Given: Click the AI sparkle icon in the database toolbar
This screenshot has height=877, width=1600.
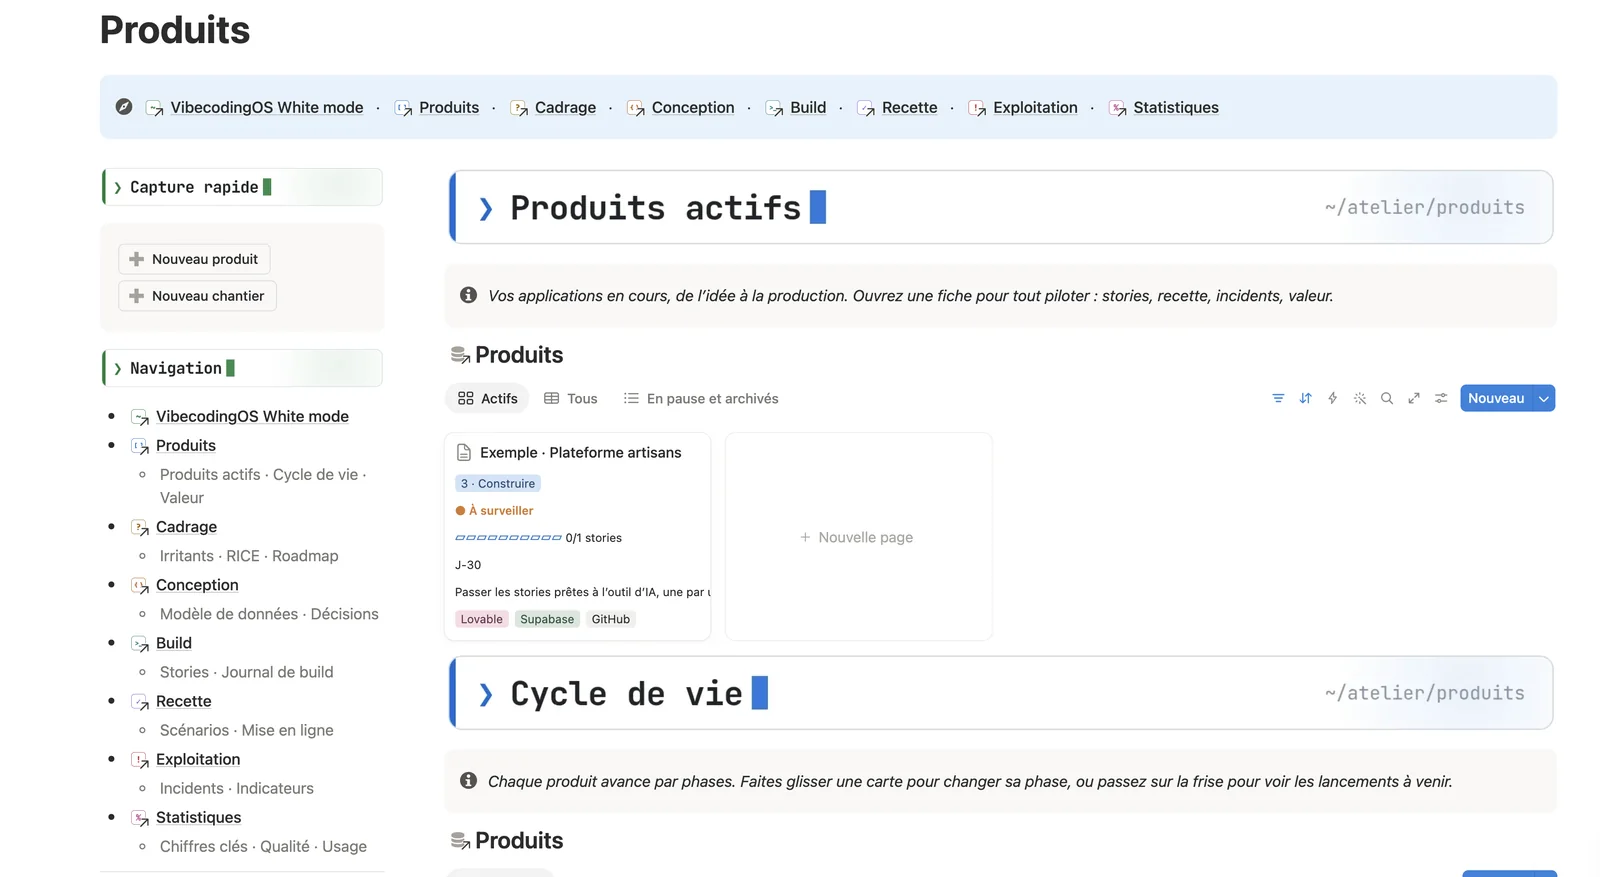Looking at the screenshot, I should [x=1360, y=398].
